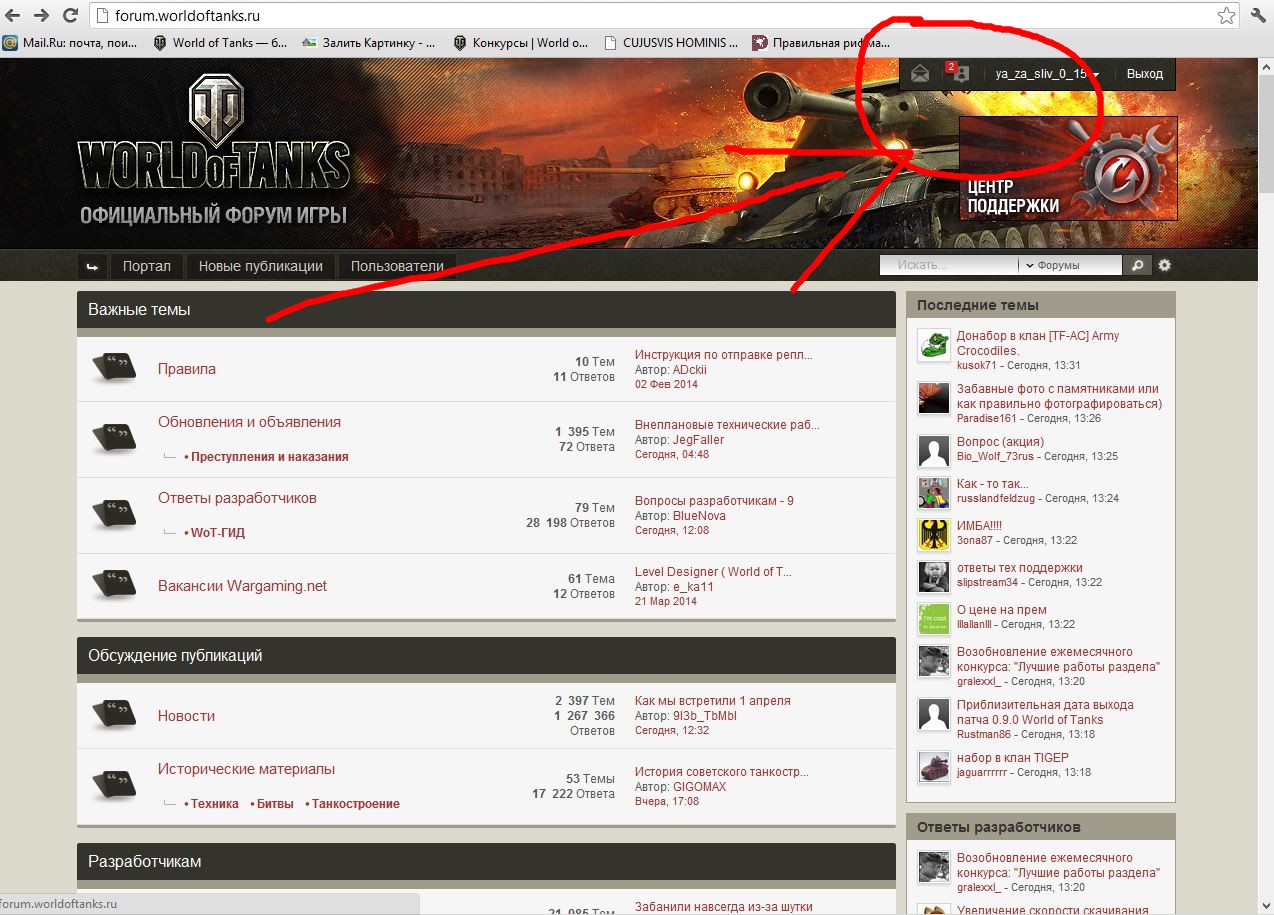Screen dimensions: 1274x915
Task: Bookmark page with the star icon
Action: pyautogui.click(x=1225, y=15)
